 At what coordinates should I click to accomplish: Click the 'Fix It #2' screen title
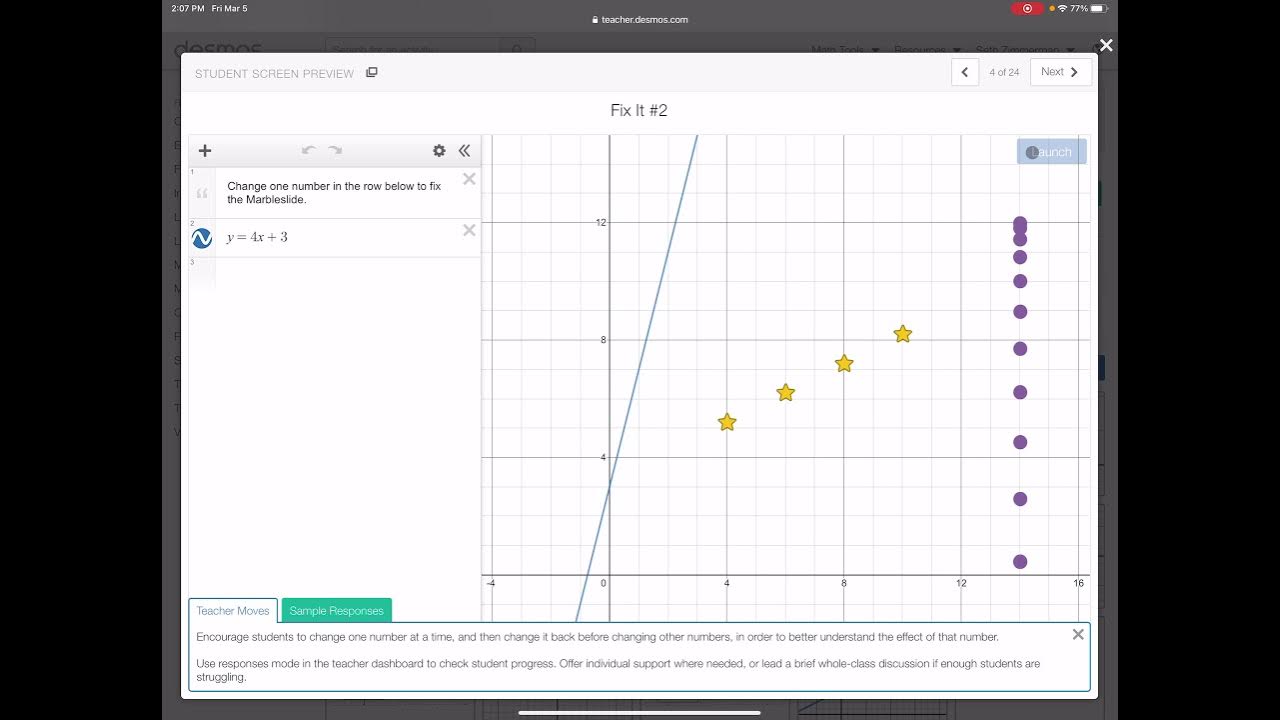pos(639,110)
